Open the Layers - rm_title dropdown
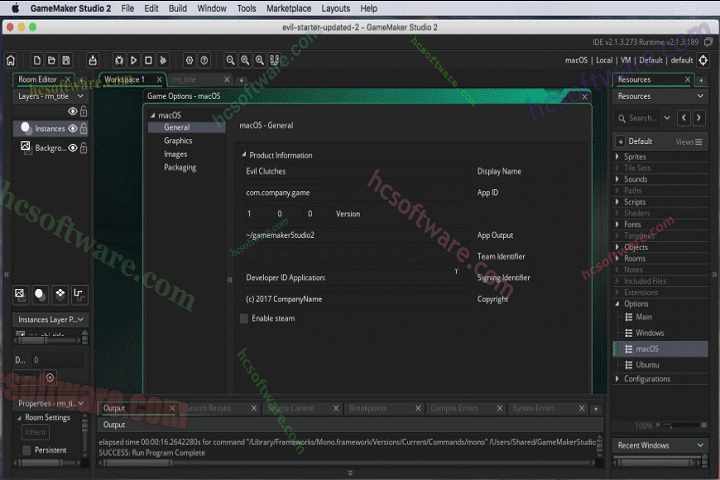Screen dimensions: 720x480 pos(80,96)
